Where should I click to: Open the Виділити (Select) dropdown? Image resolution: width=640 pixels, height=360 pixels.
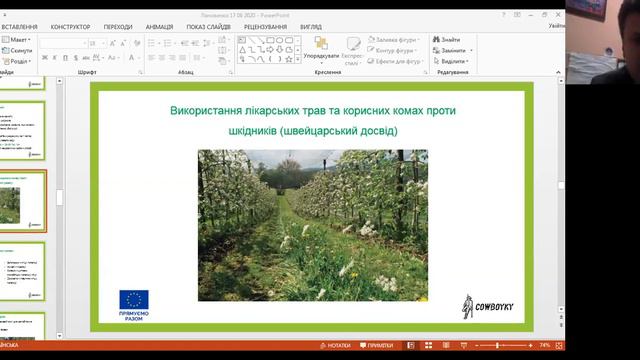[x=451, y=61]
